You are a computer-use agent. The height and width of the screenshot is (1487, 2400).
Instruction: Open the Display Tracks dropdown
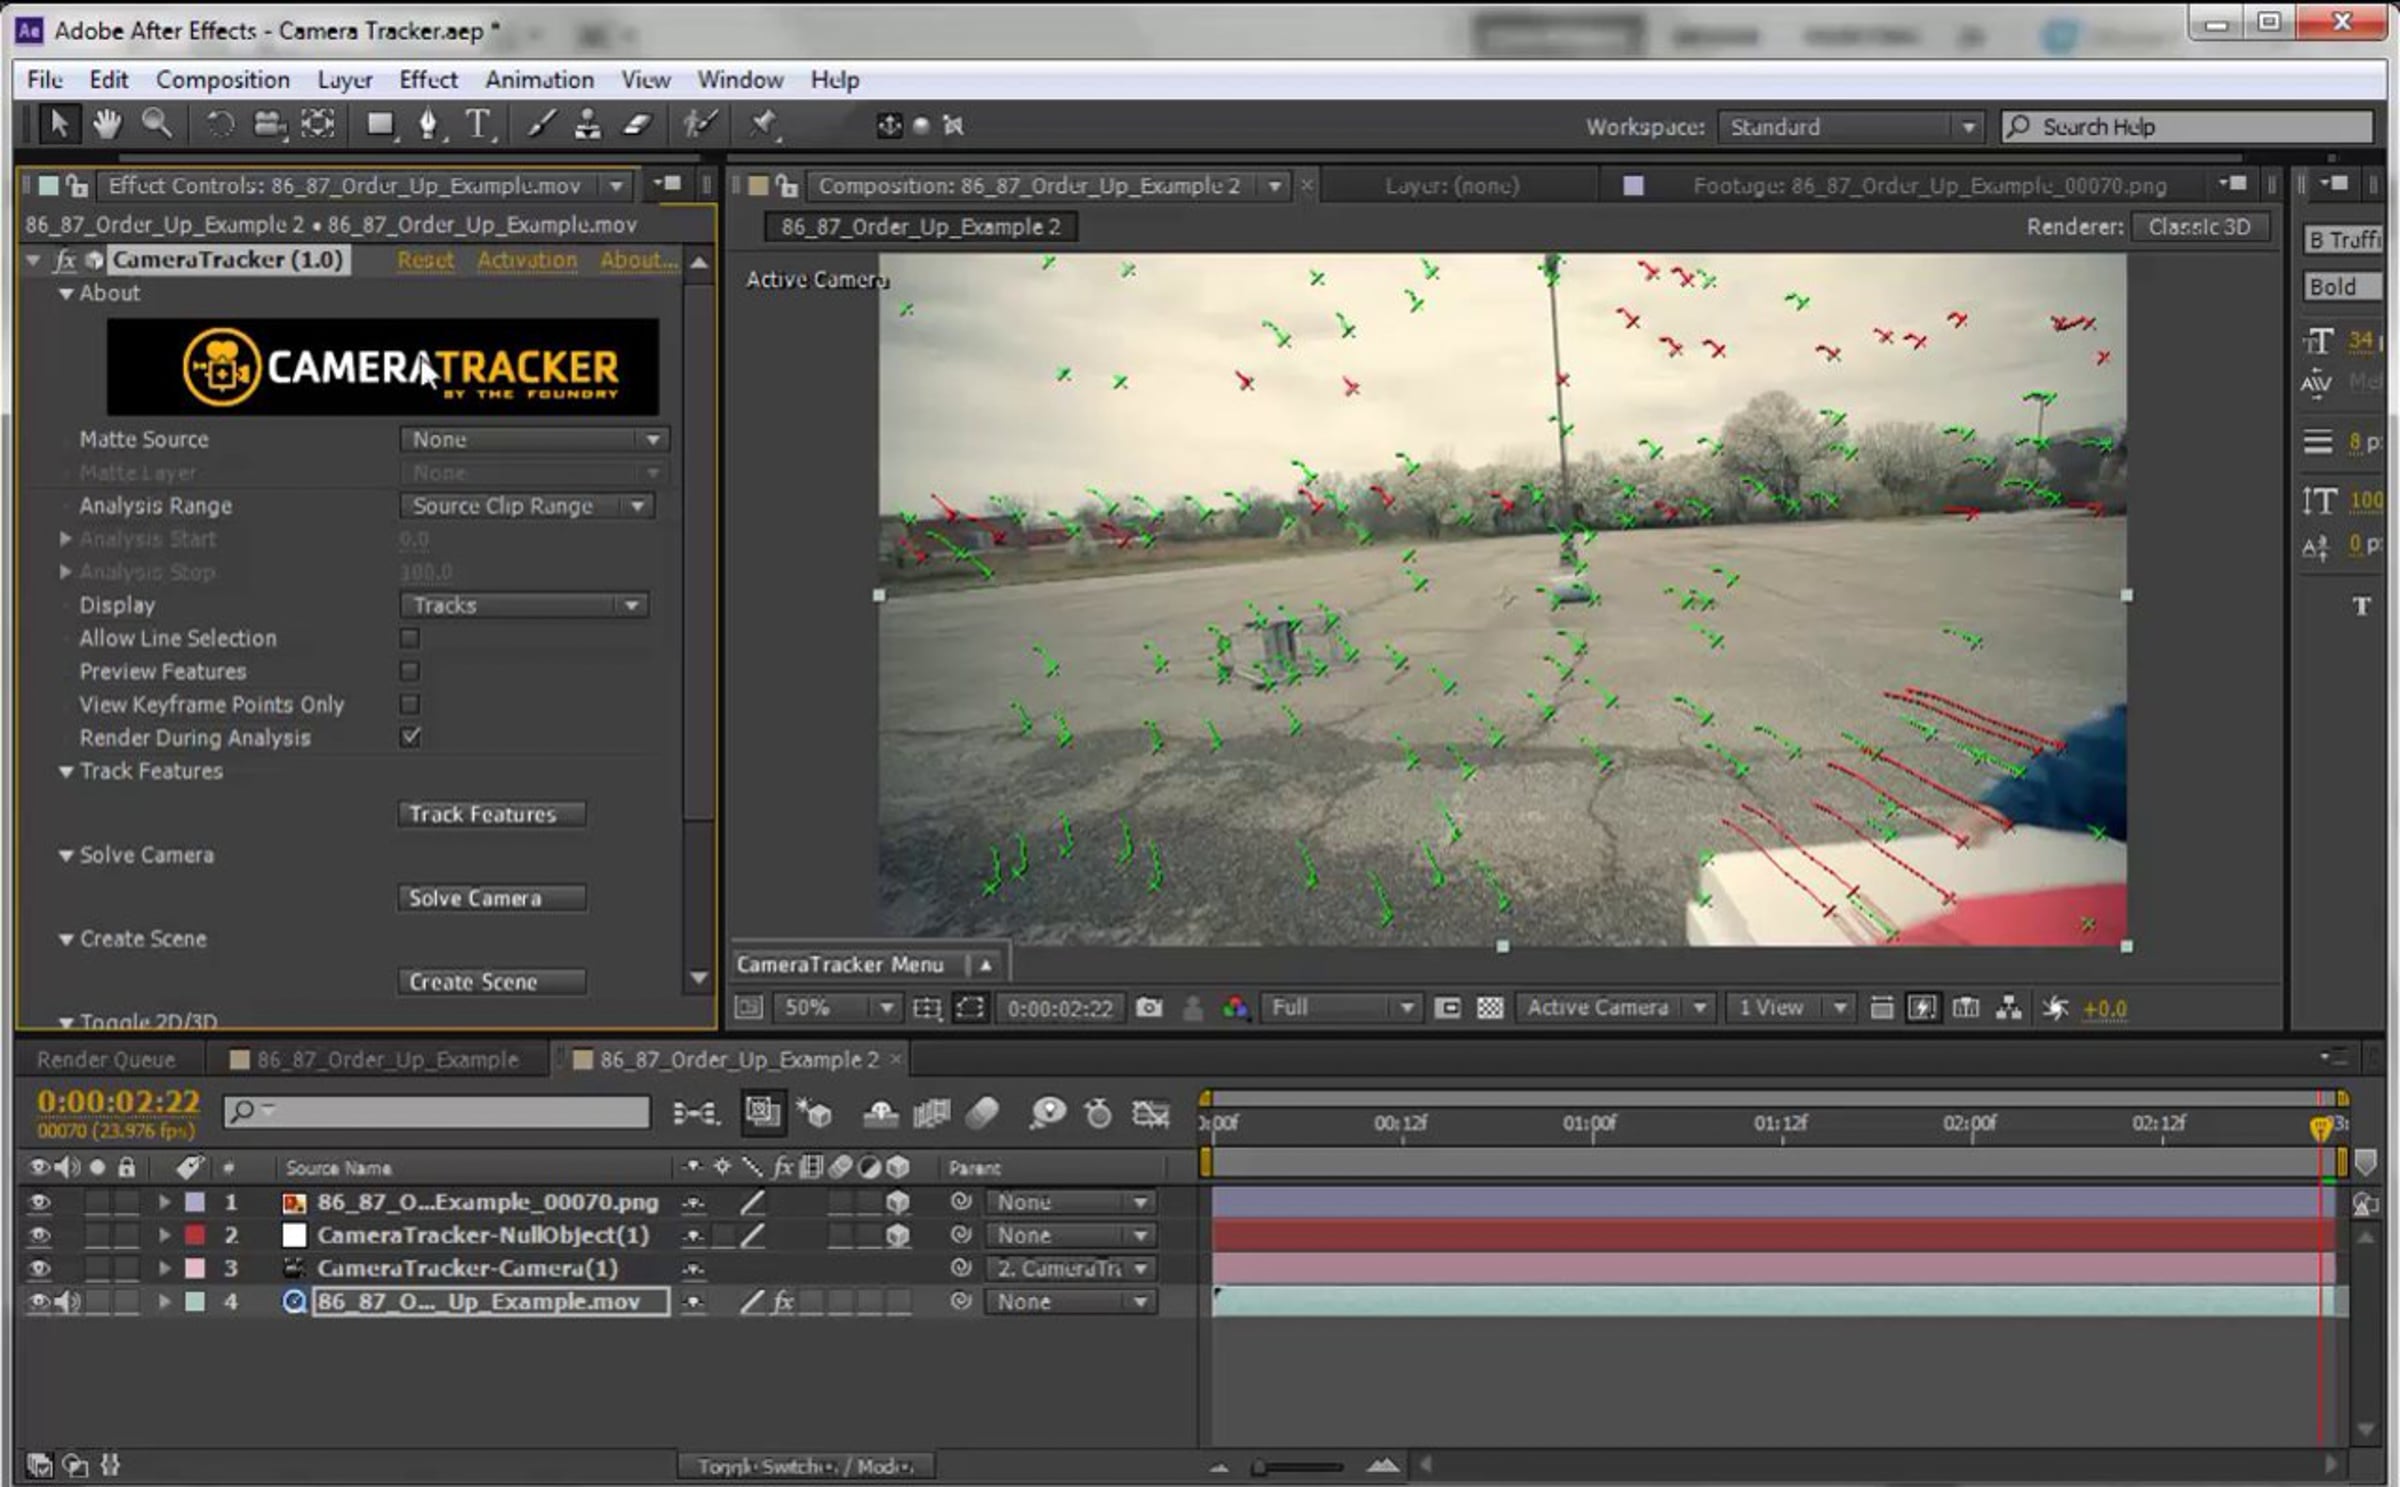point(525,605)
